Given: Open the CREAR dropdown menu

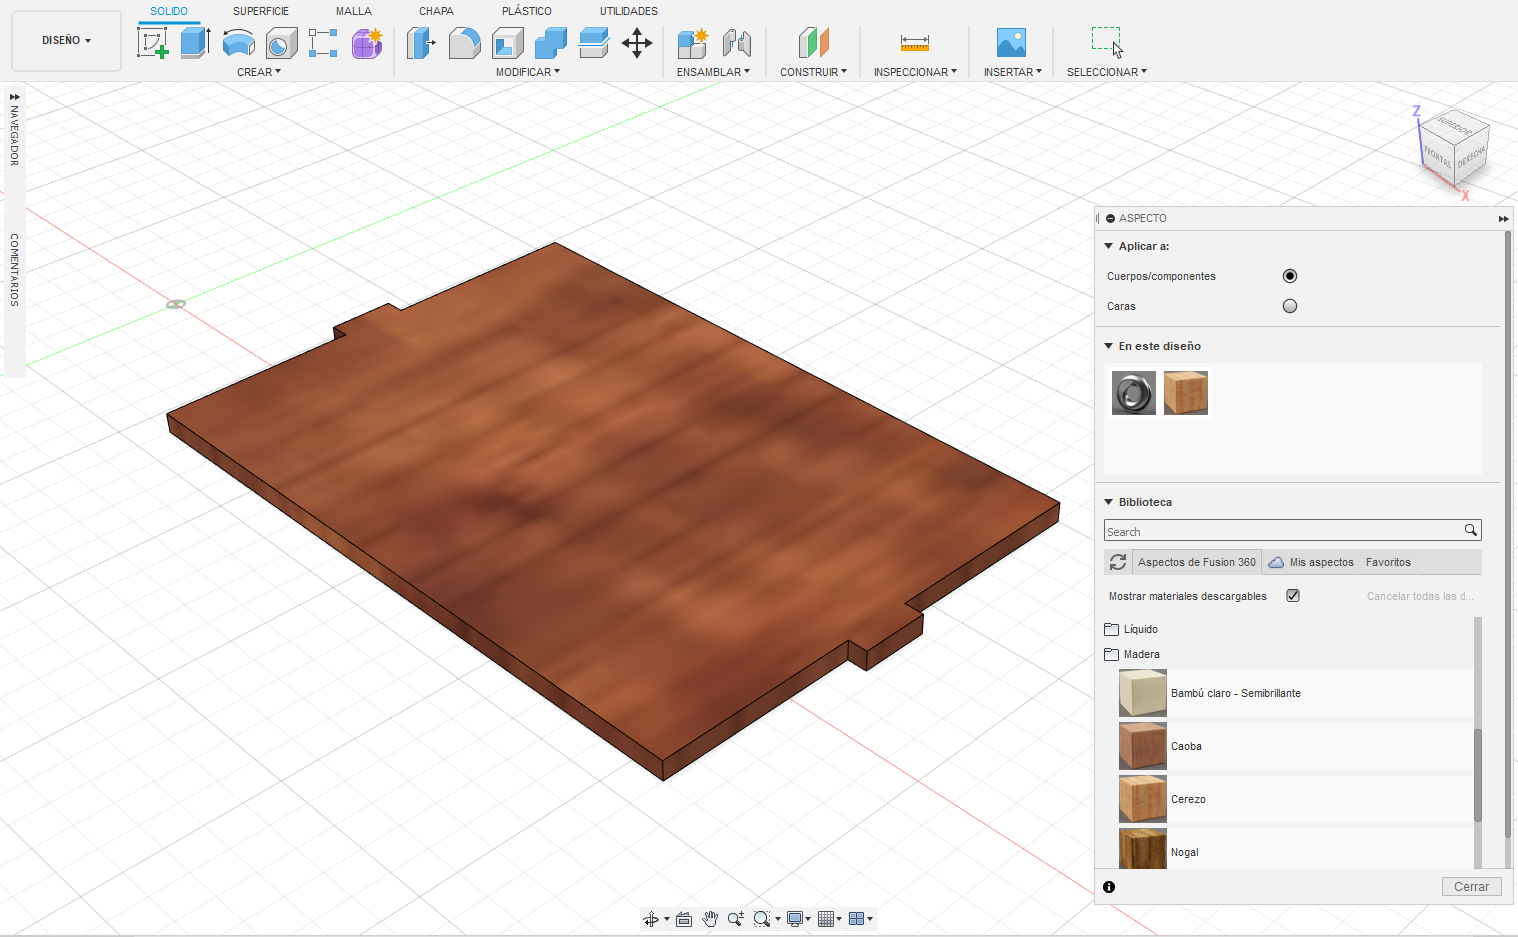Looking at the screenshot, I should point(259,72).
